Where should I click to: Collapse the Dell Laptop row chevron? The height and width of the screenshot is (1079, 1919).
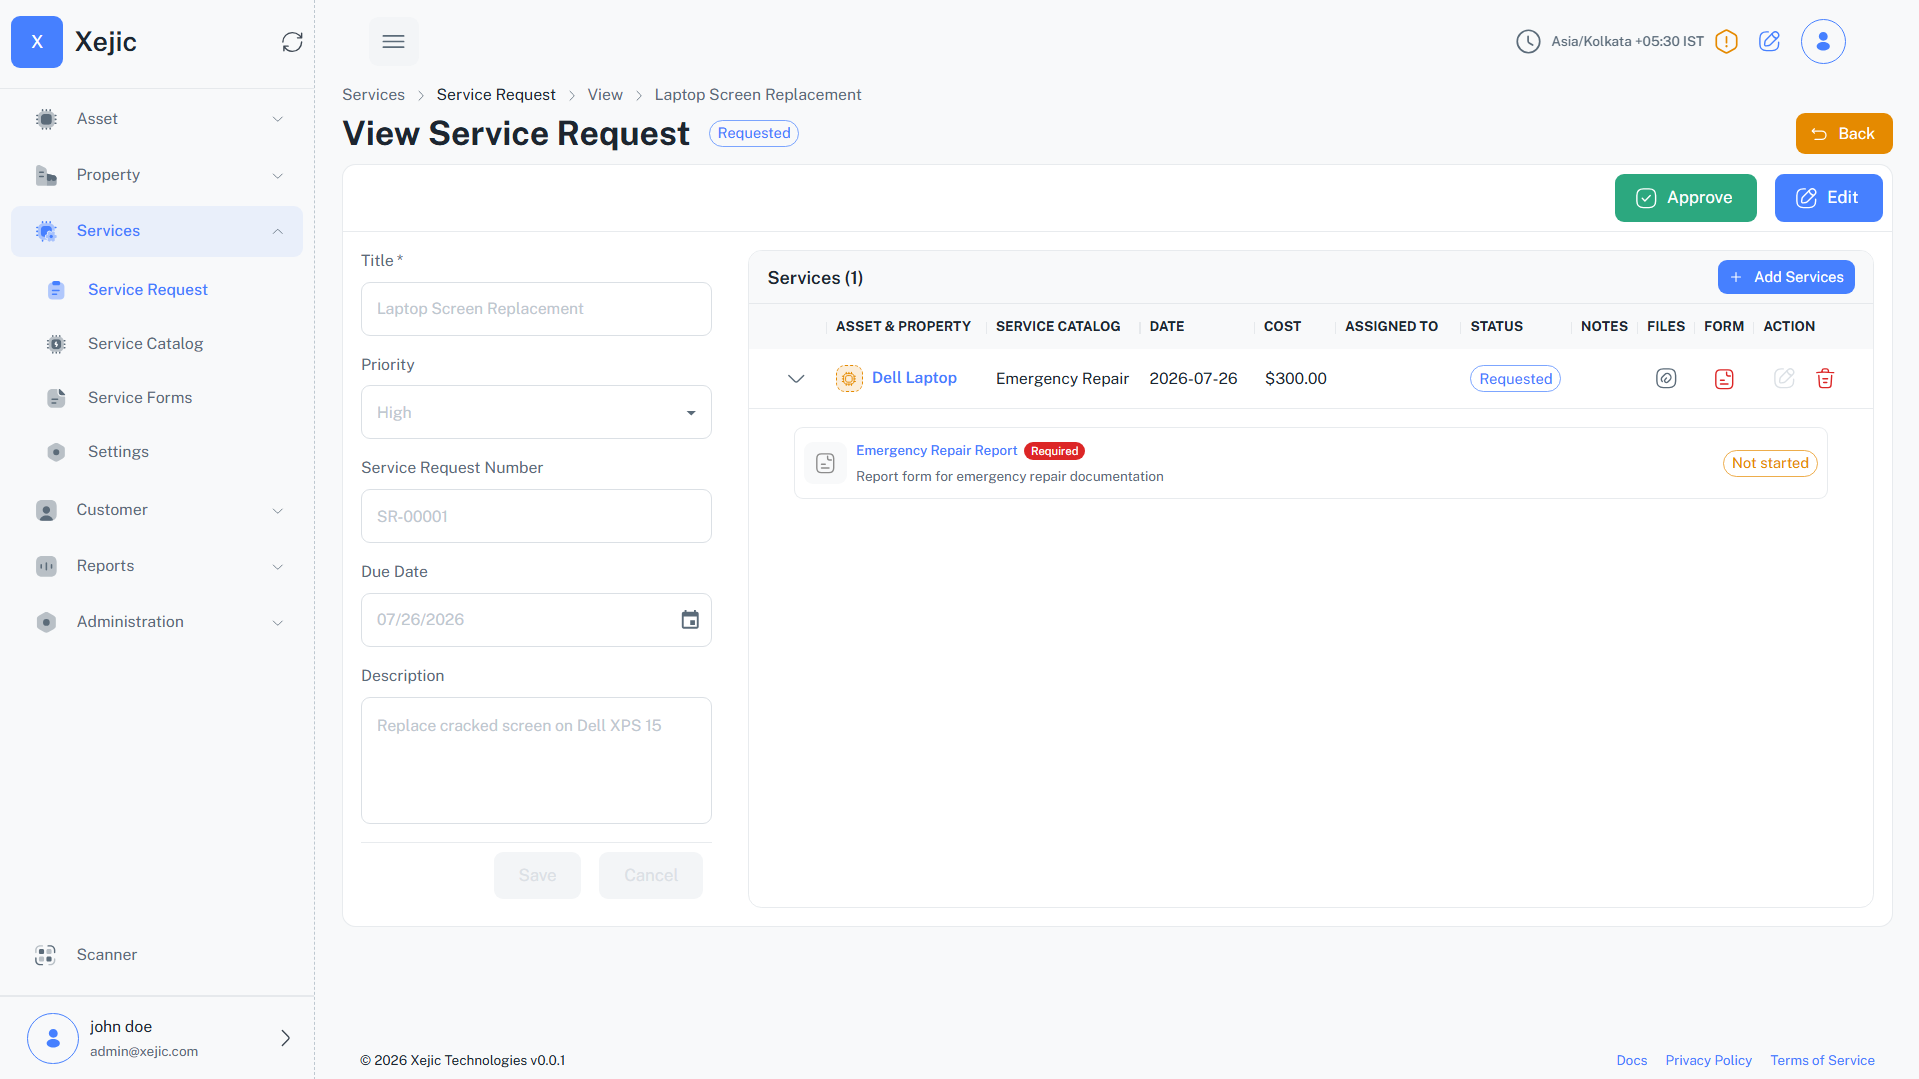click(796, 379)
